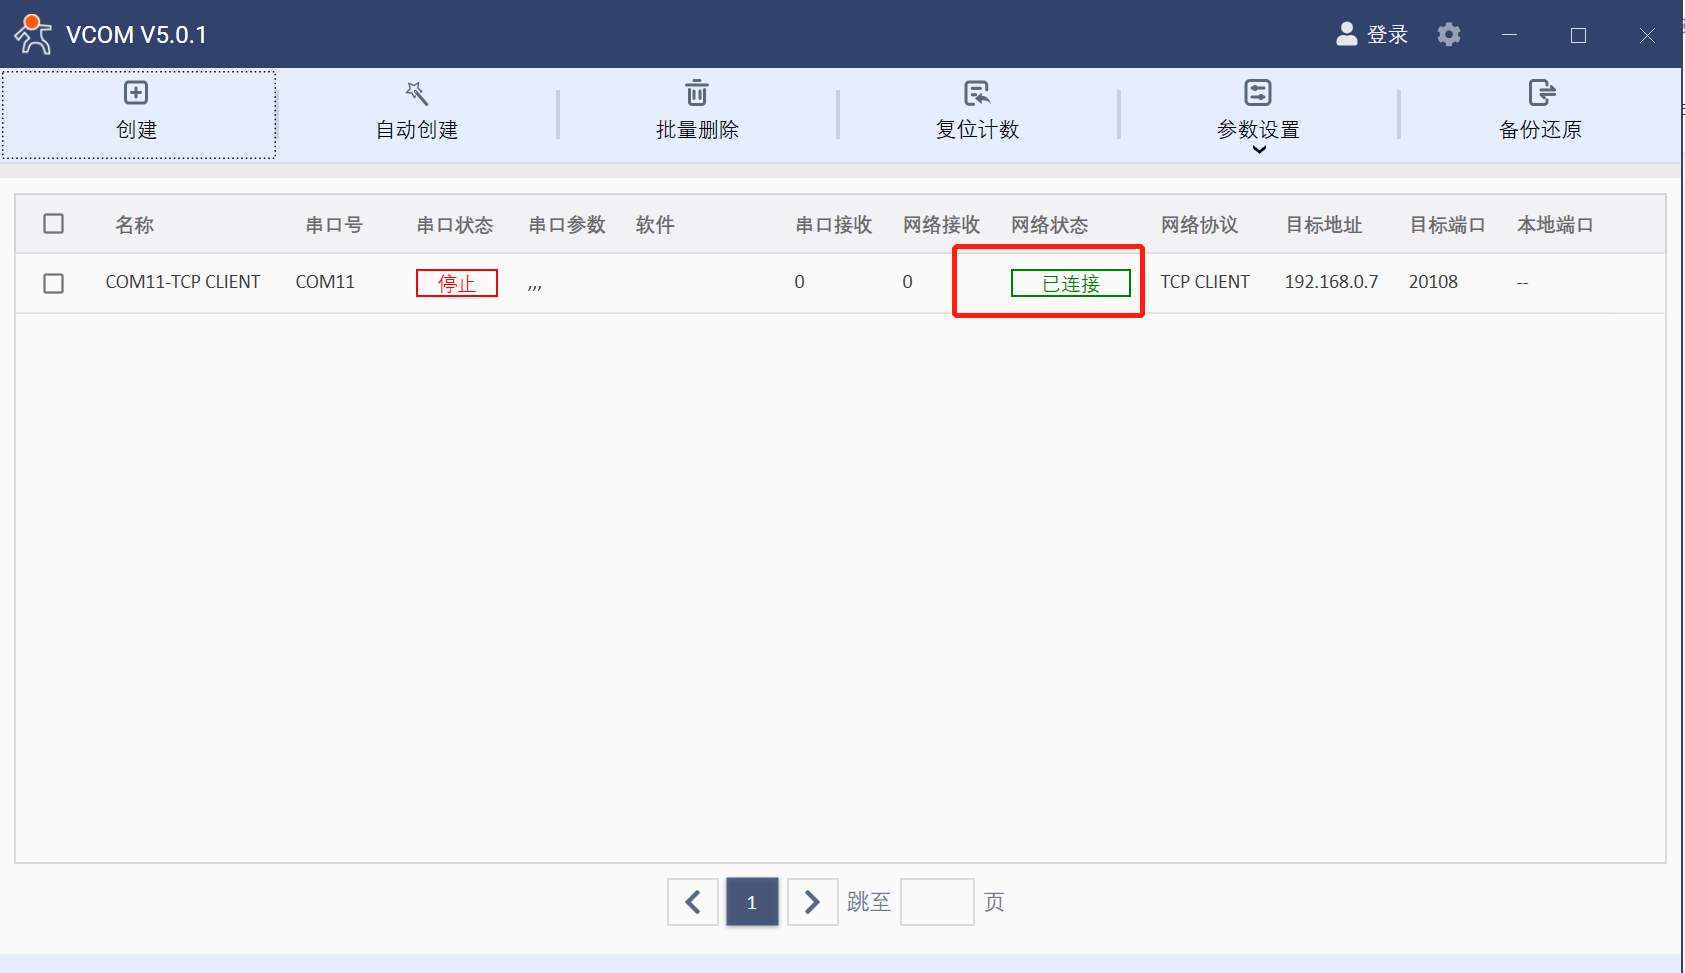
Task: Click the 复位计数 toolbar label
Action: 977,130
